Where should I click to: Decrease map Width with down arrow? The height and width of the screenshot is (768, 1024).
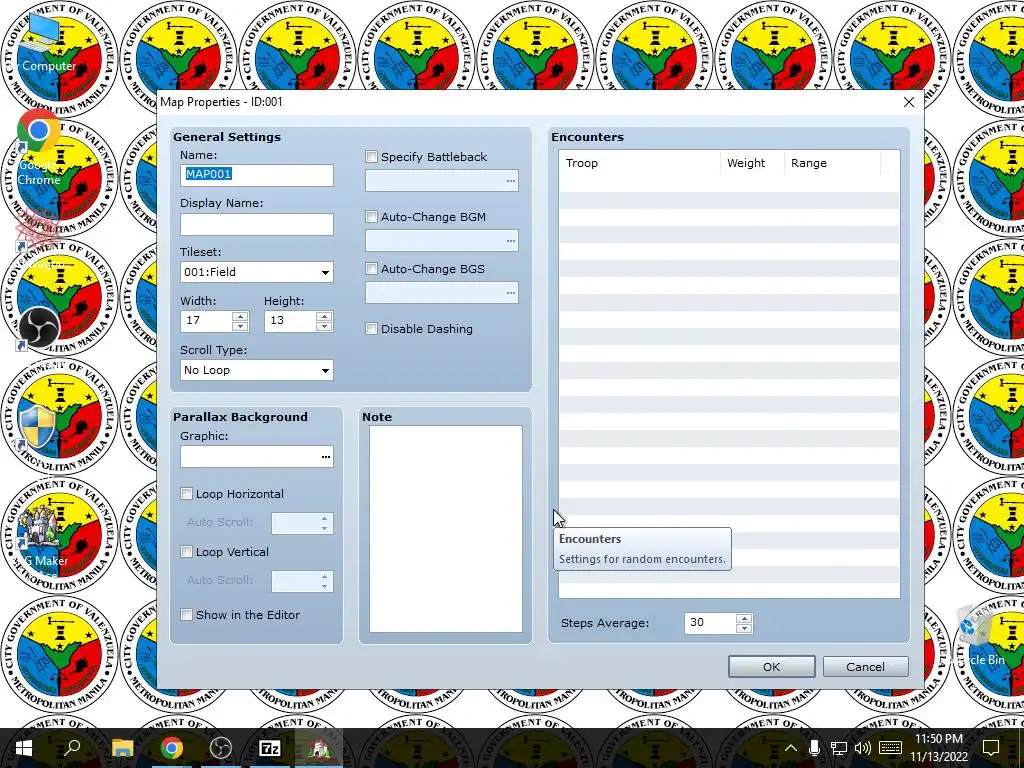(240, 325)
